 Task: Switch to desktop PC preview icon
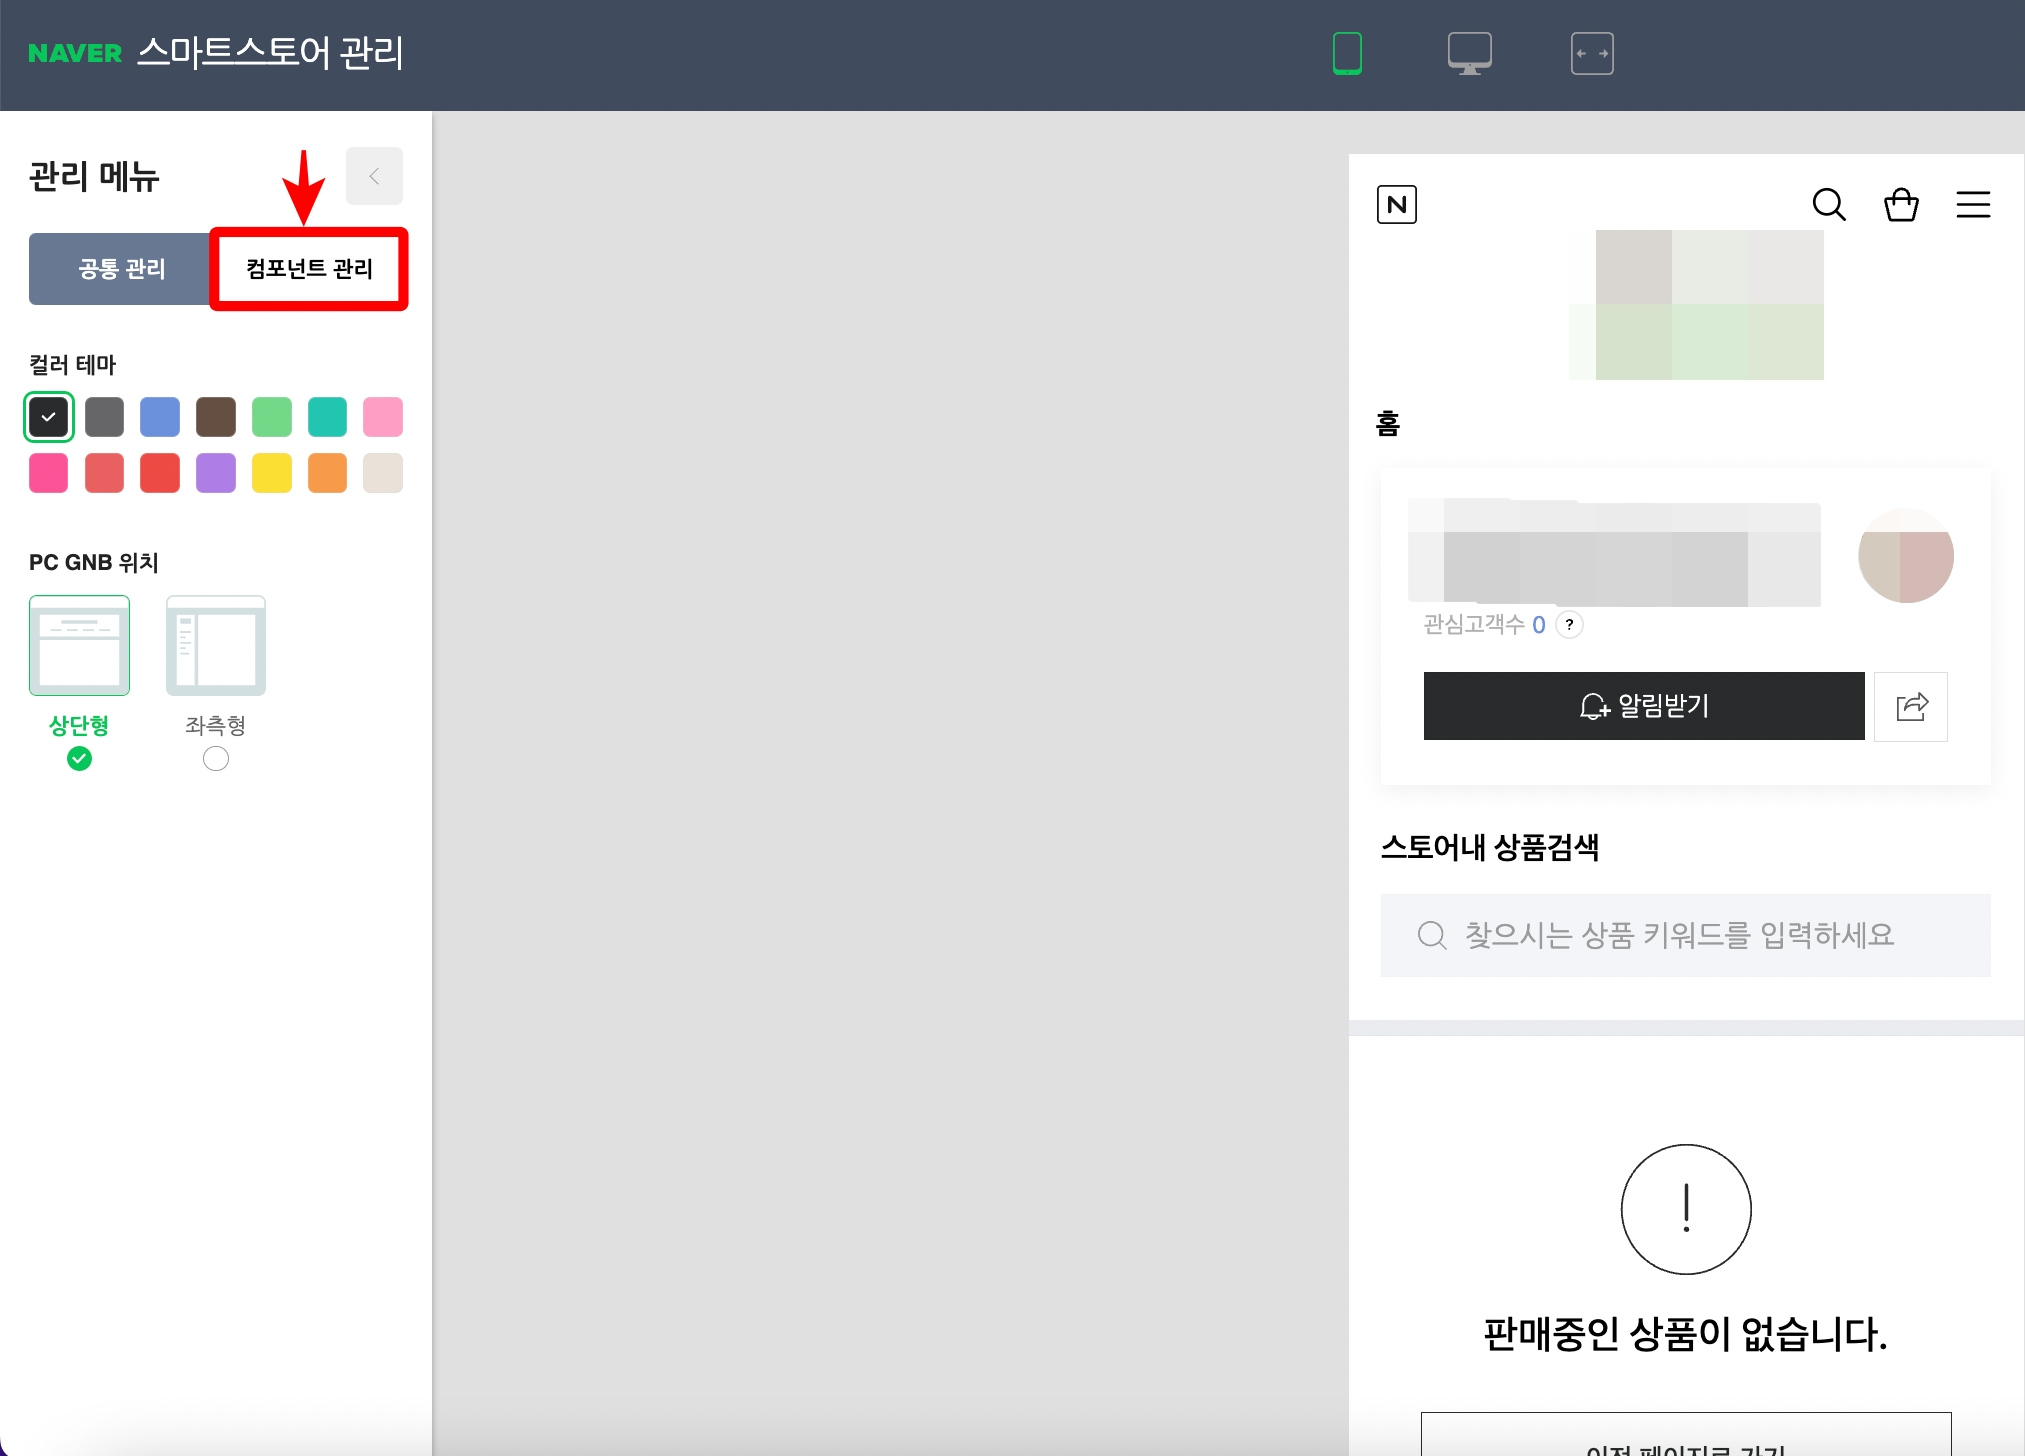coord(1469,53)
